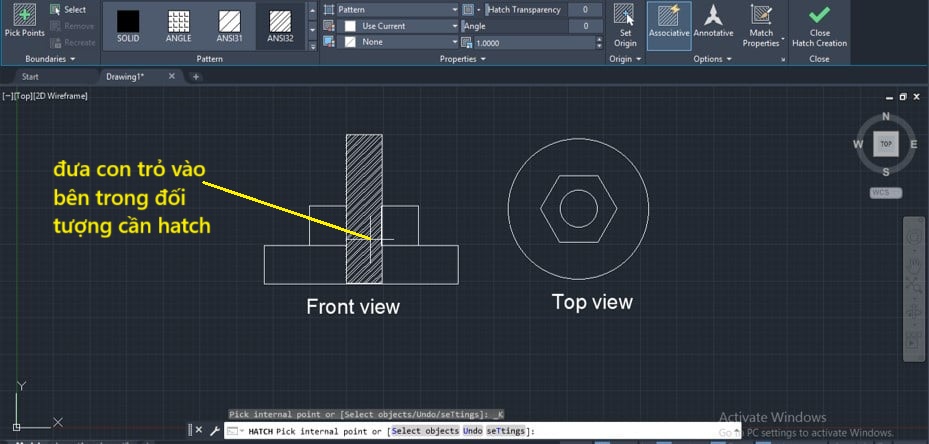Open the Match Properties dropdown arrow
The image size is (929, 444).
pos(783,40)
